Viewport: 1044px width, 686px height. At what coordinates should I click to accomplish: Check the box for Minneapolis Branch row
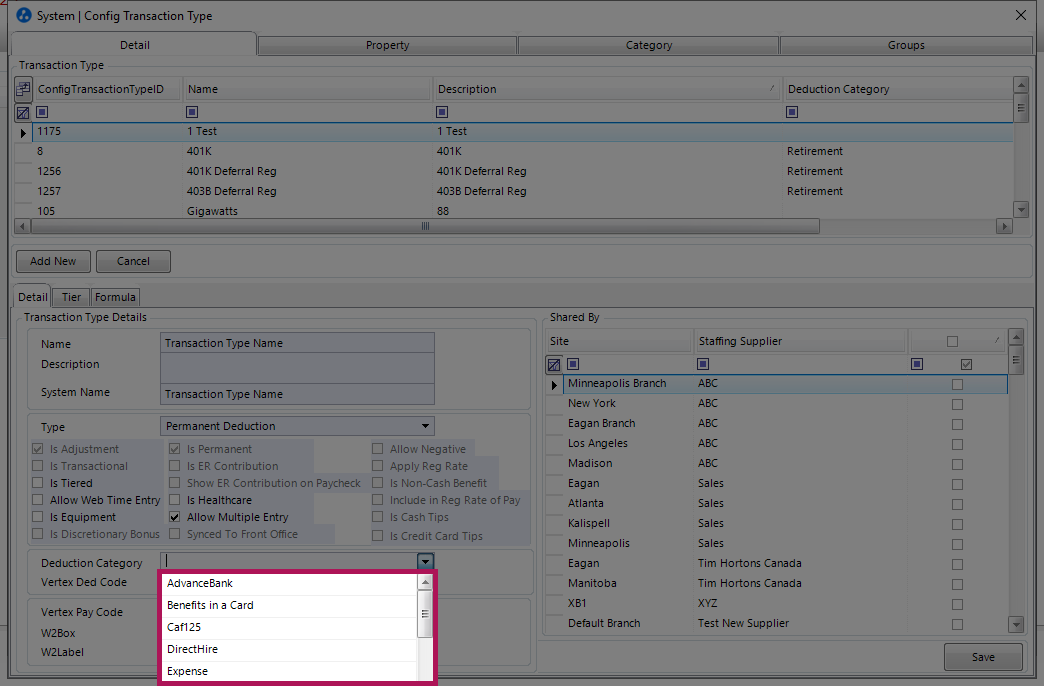click(957, 384)
